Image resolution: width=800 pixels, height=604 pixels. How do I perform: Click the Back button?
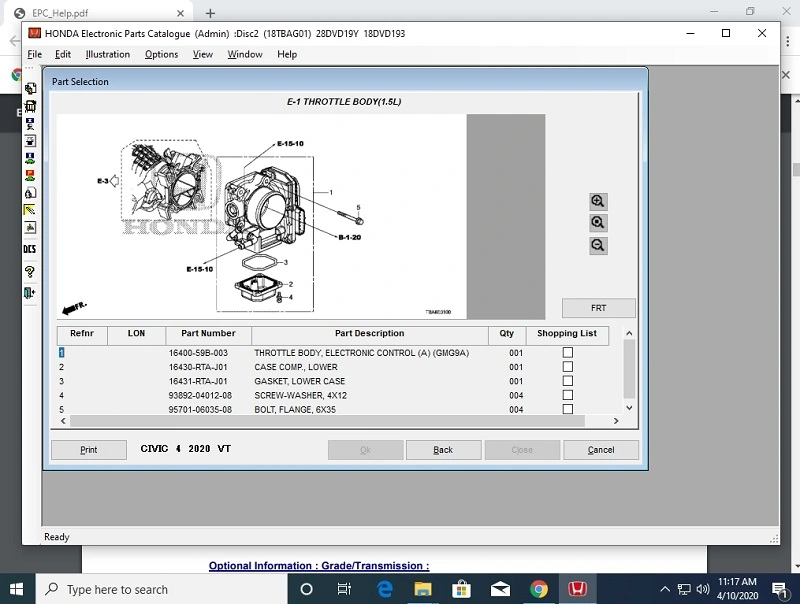coord(443,450)
